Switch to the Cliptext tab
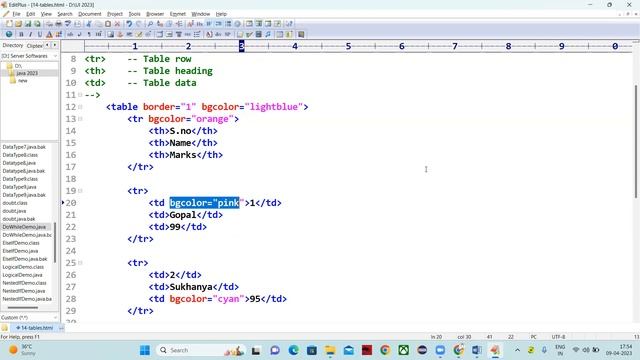Viewport: 640px width, 360px height. tap(35, 46)
